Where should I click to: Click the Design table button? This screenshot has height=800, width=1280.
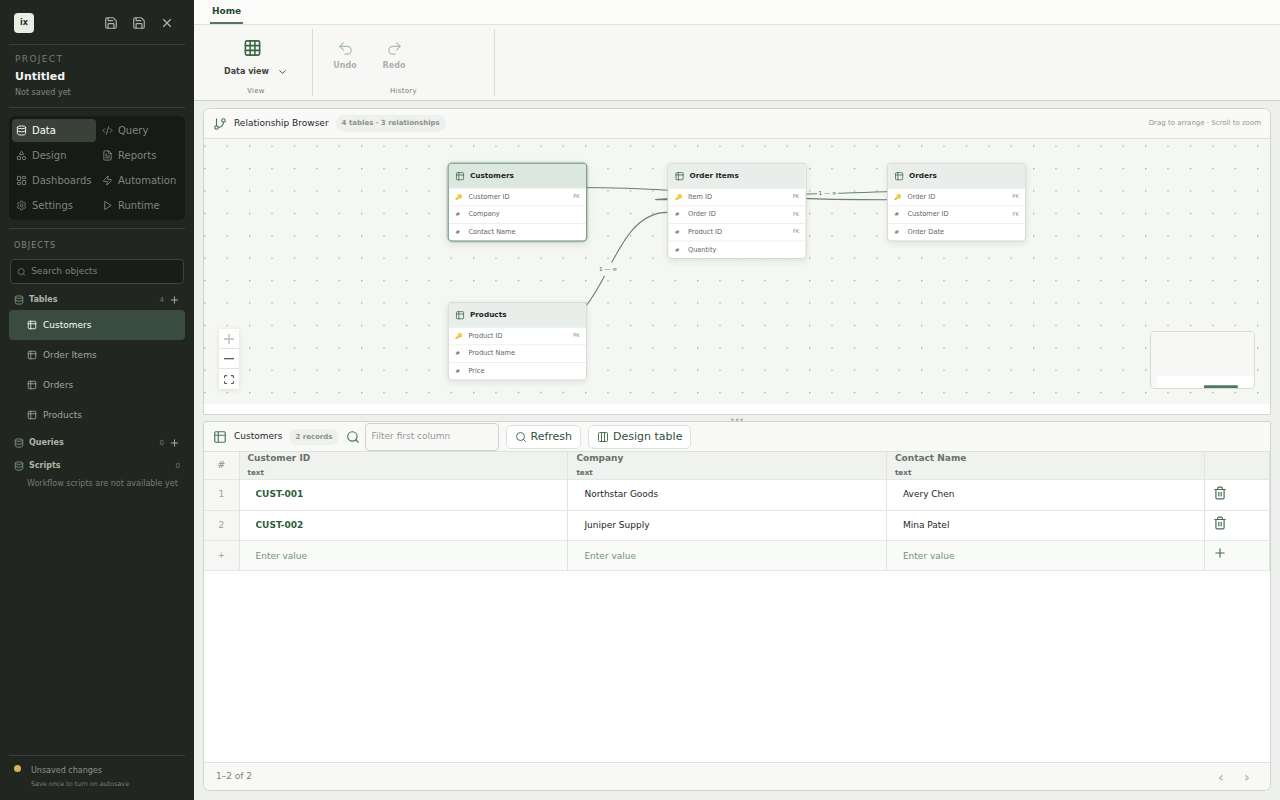click(x=639, y=437)
